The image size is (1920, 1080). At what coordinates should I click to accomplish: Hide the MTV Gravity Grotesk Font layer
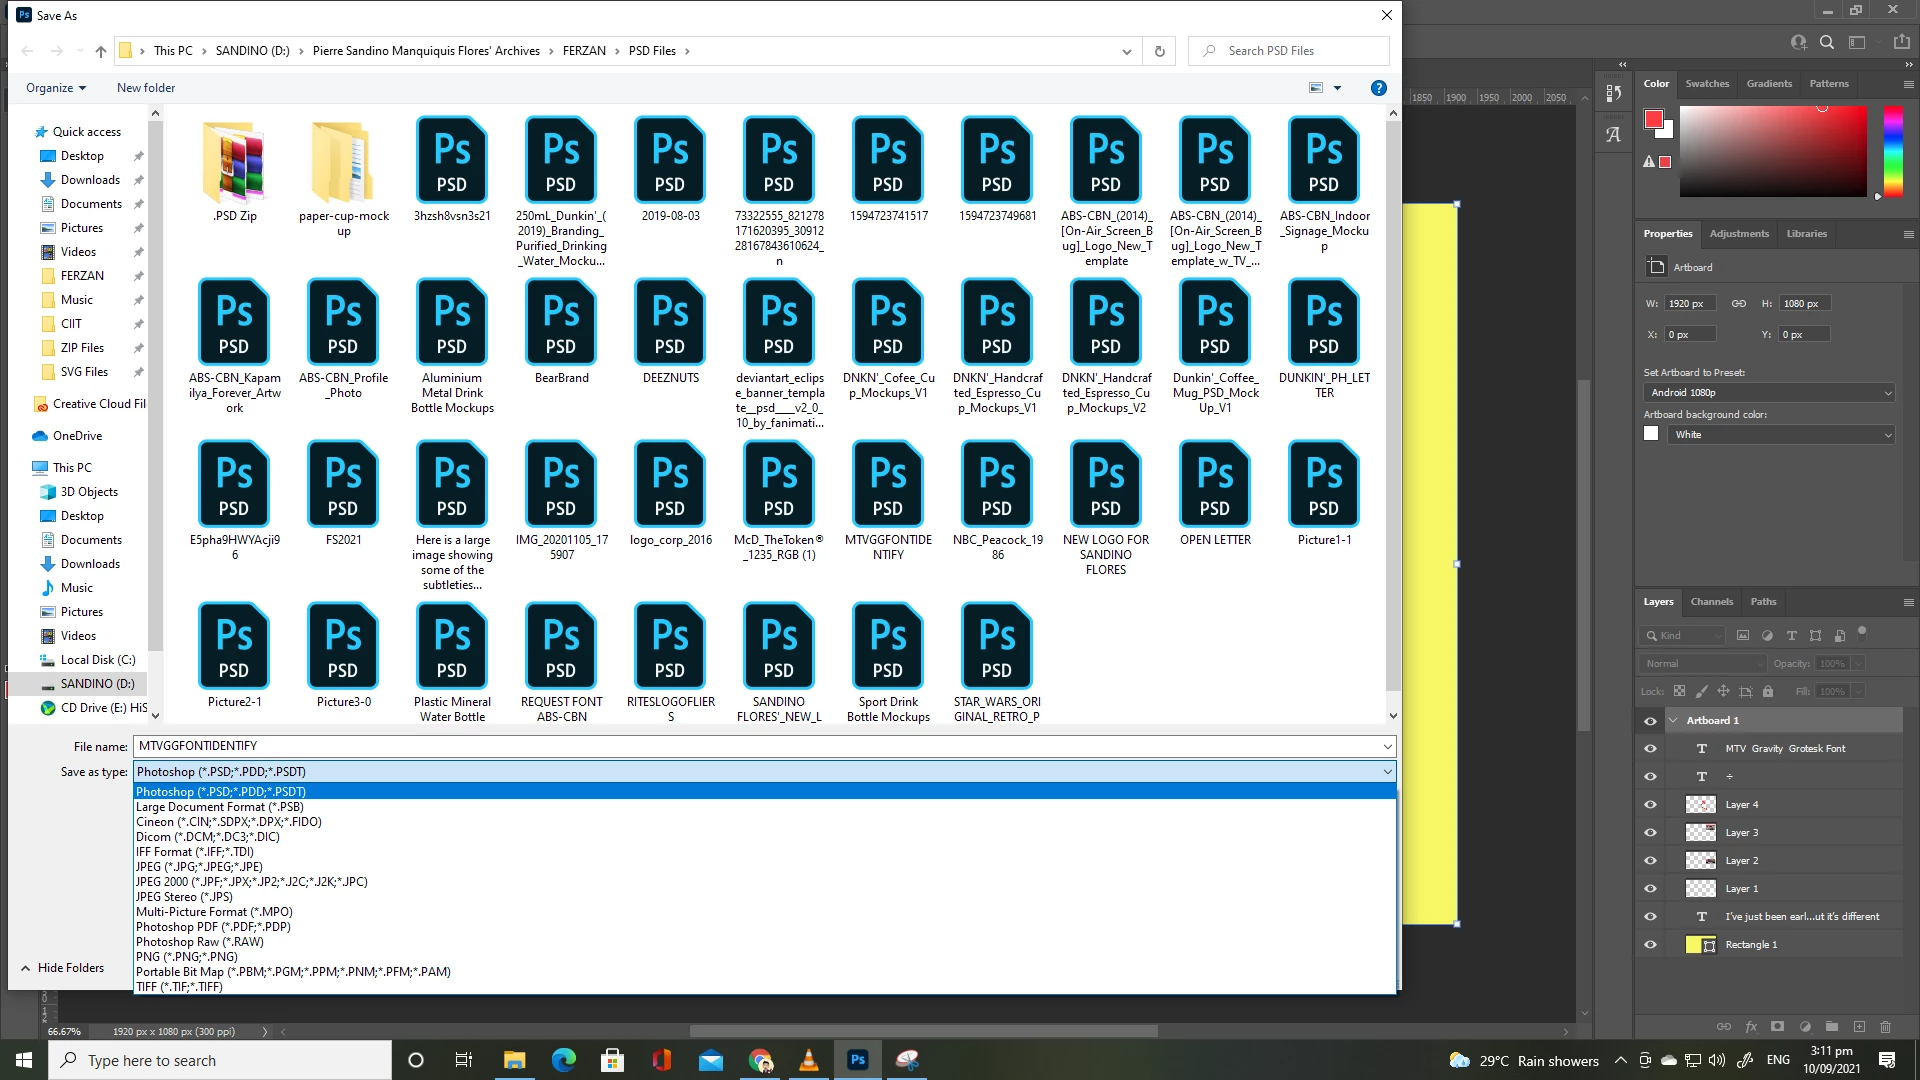[x=1650, y=749]
